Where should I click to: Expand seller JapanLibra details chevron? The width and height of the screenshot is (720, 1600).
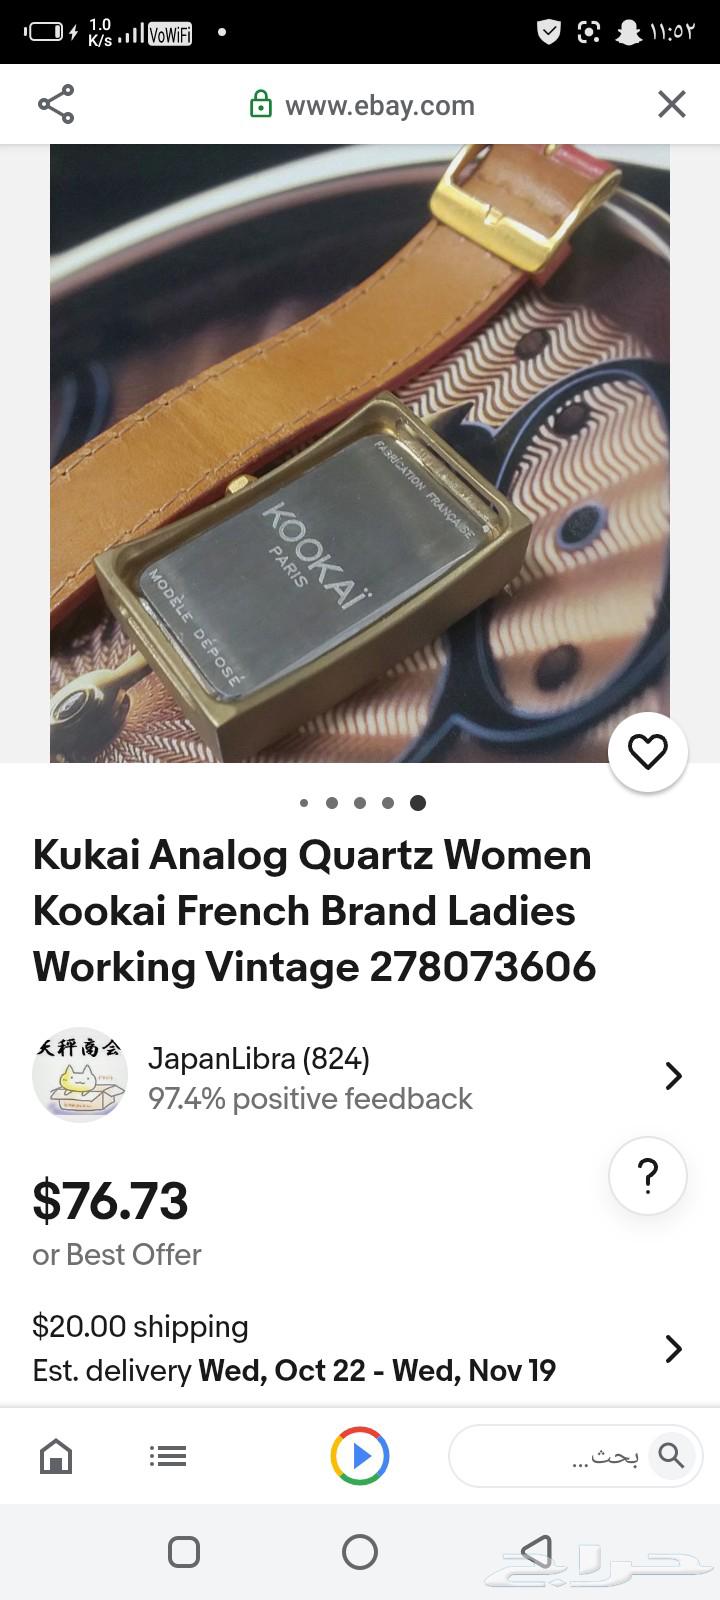pos(674,1076)
